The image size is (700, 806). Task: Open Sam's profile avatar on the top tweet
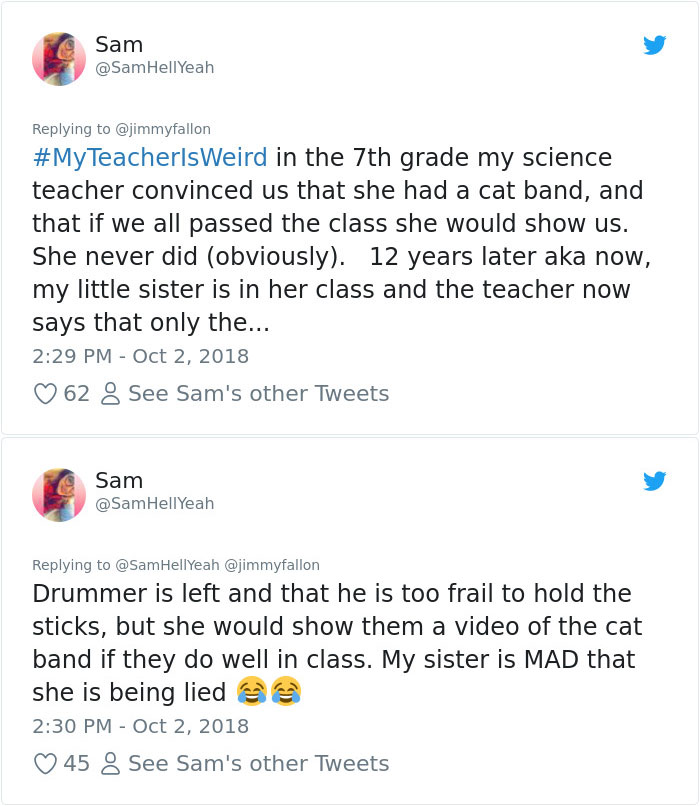[61, 57]
